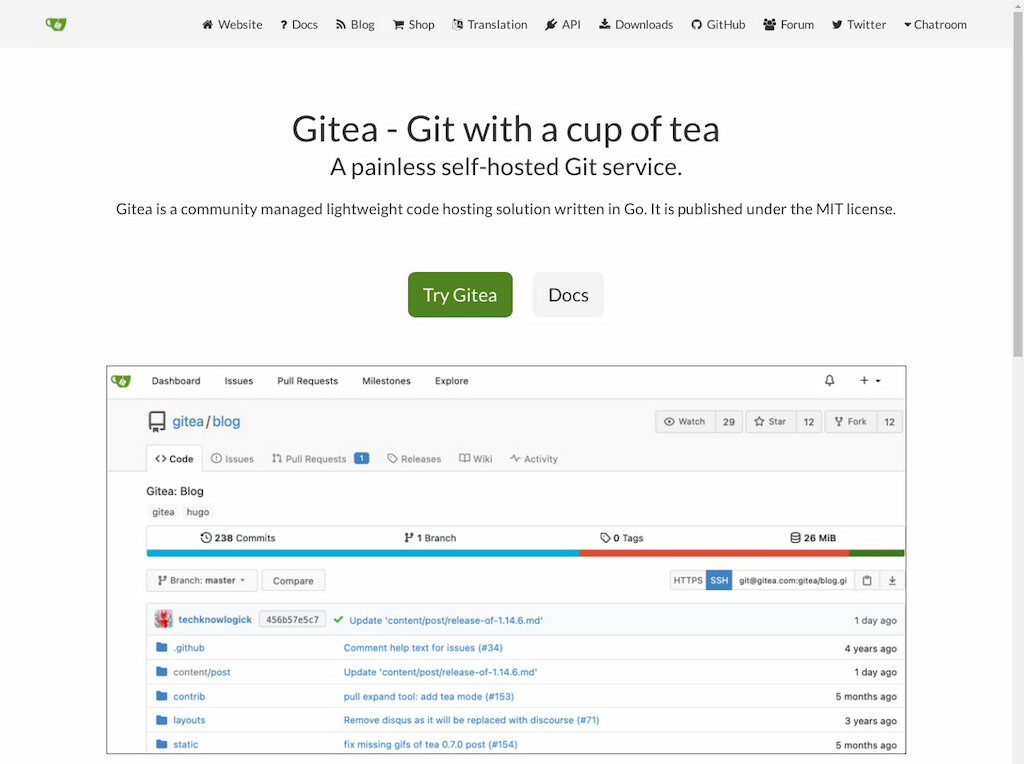Click the tag icon beside 0 Tags
The image size is (1024, 764).
603,537
